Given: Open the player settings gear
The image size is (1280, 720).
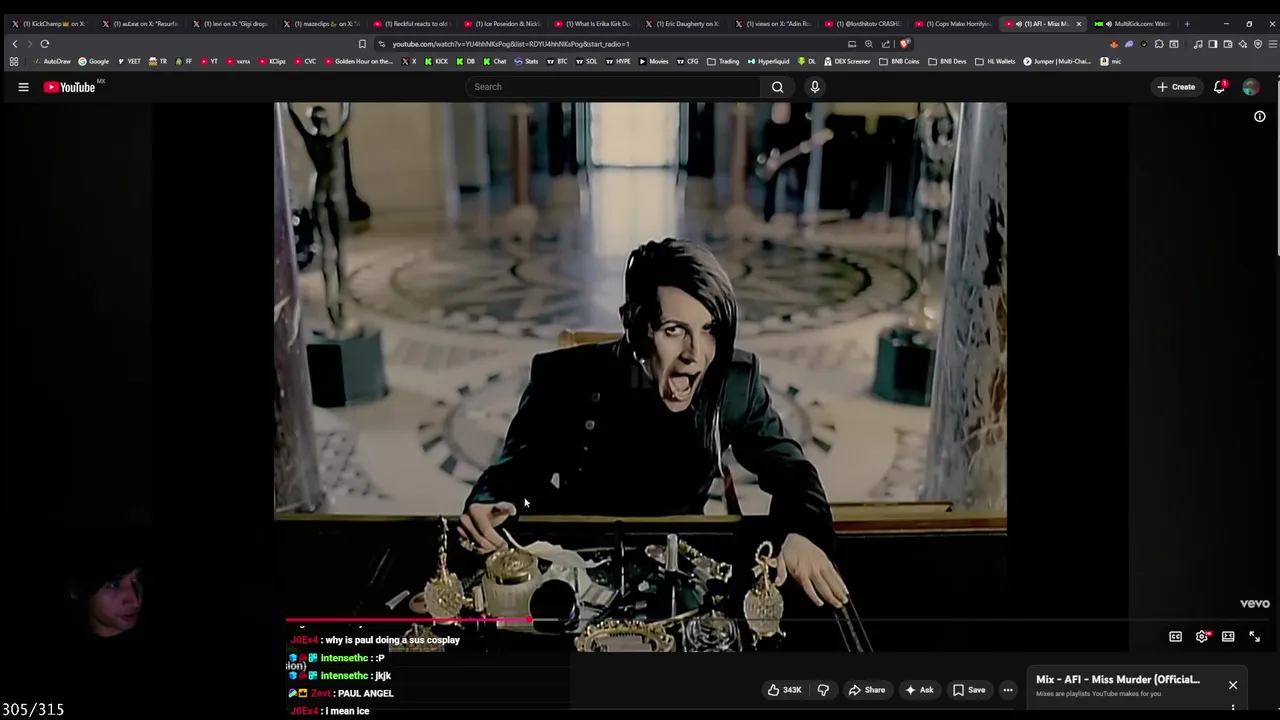Looking at the screenshot, I should 1203,637.
